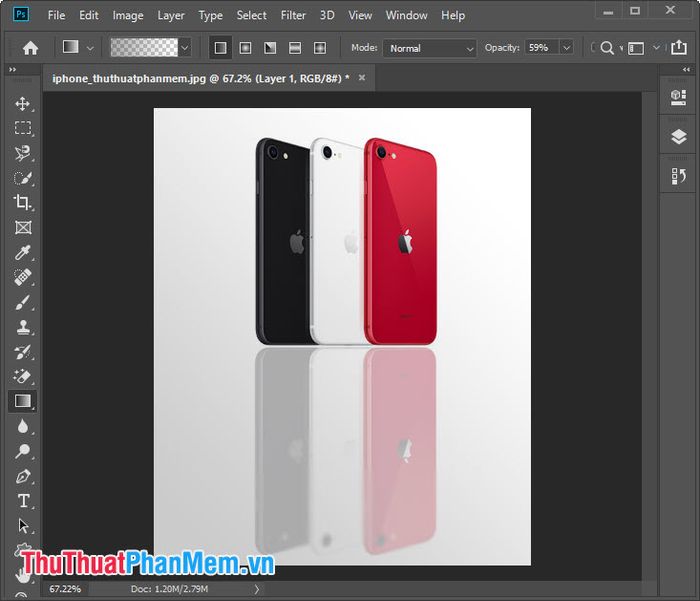
Task: Choose Radial Gradient style
Action: [x=245, y=48]
